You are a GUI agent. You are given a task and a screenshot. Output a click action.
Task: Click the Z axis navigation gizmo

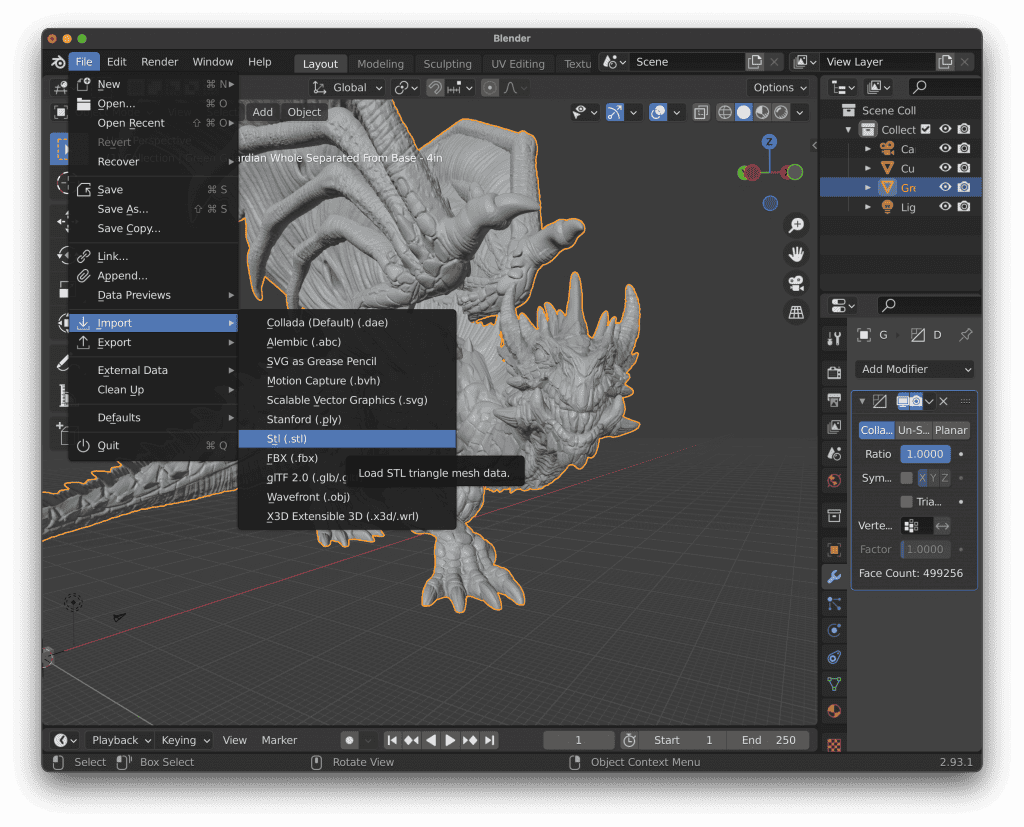tap(769, 142)
